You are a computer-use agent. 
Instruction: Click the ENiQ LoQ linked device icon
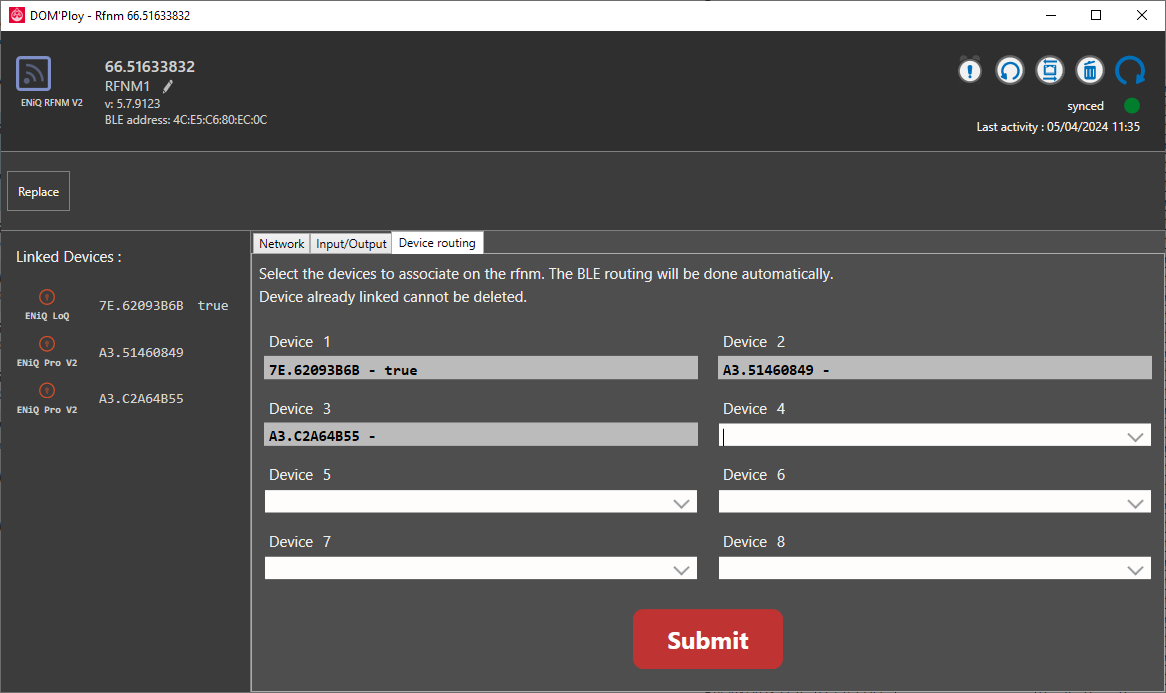(47, 297)
